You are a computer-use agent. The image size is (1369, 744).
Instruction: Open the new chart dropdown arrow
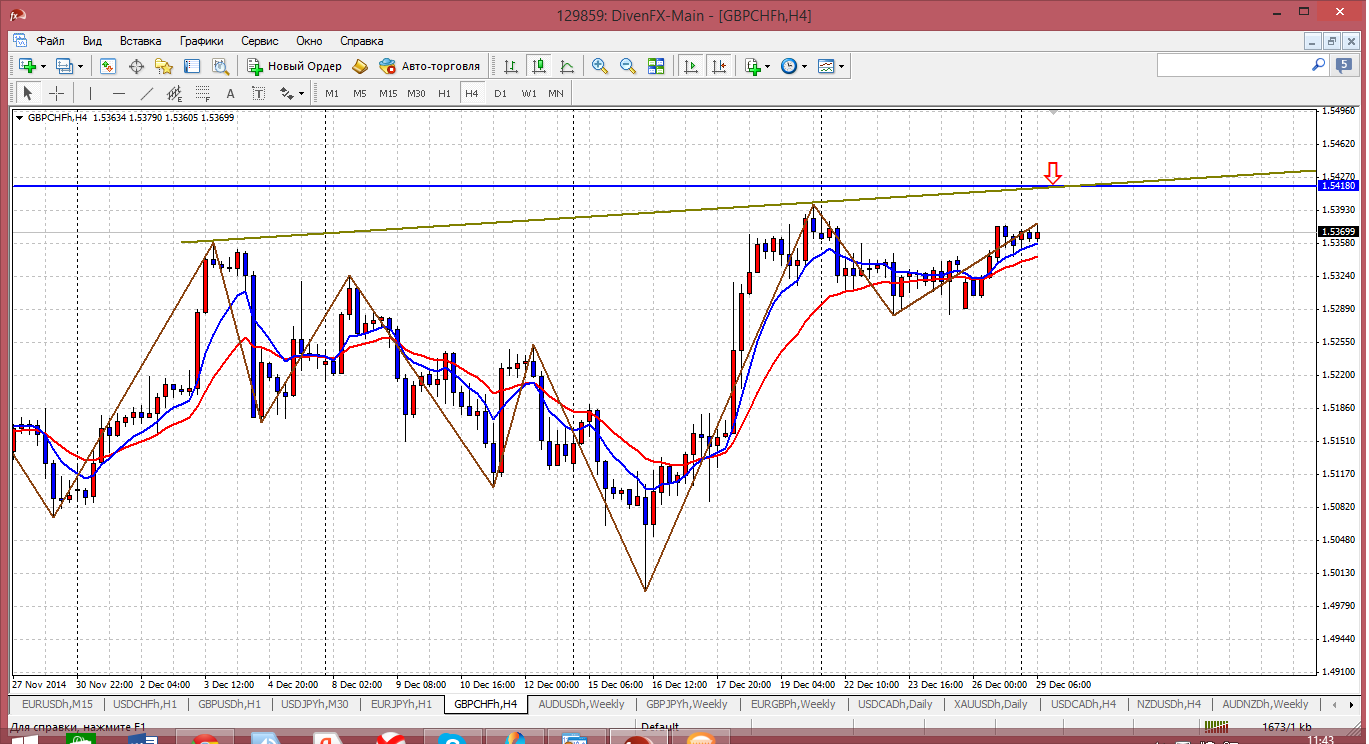44,66
